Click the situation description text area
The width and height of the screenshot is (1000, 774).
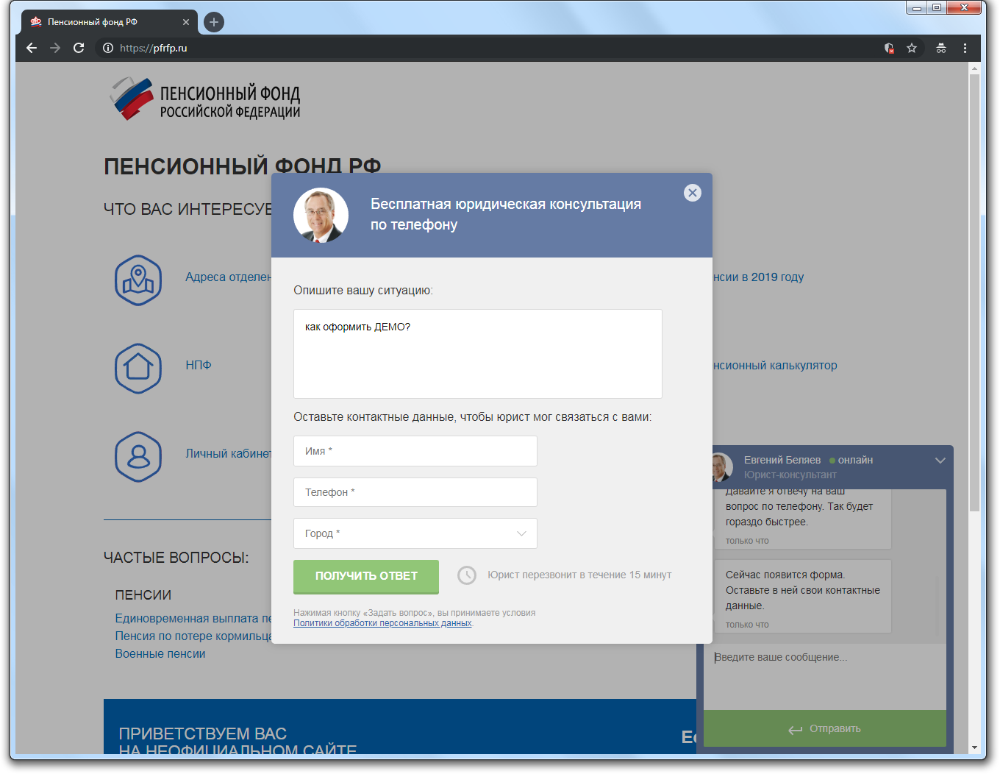[477, 354]
